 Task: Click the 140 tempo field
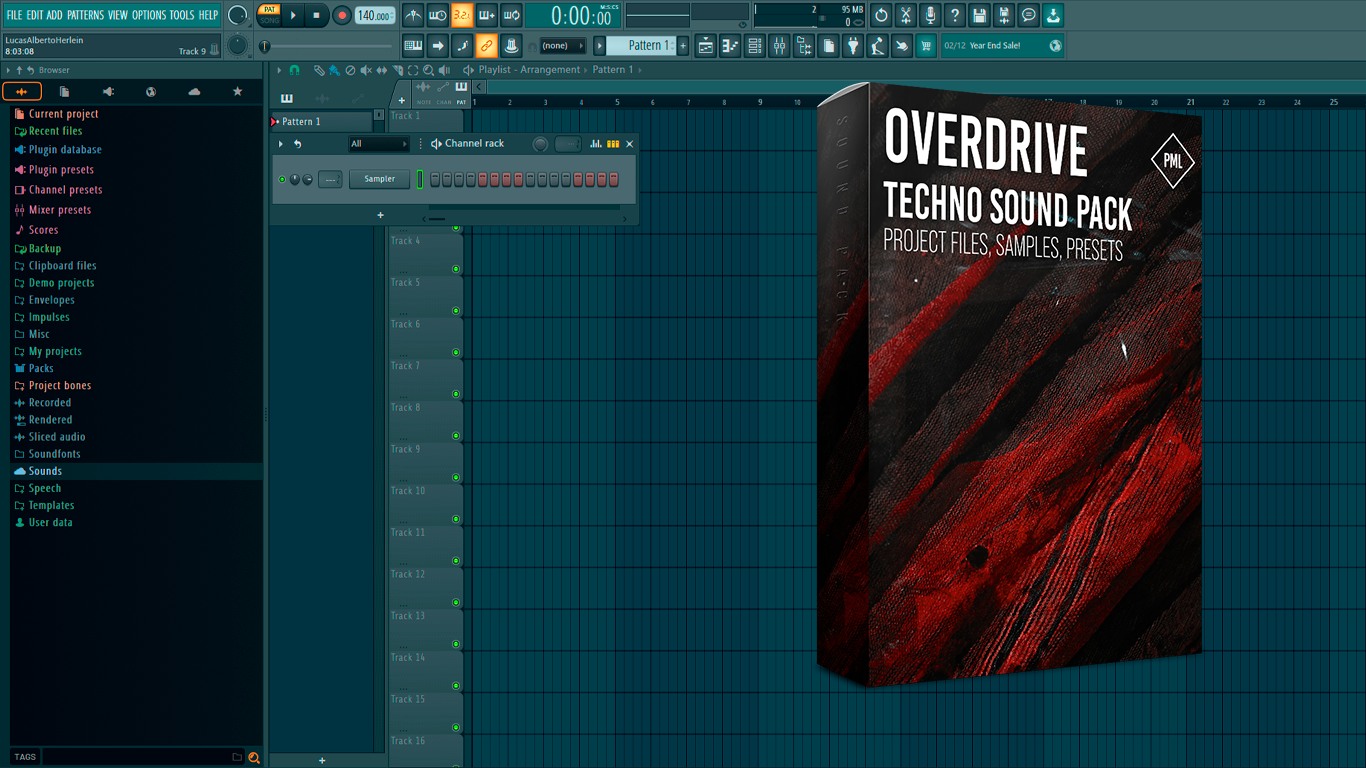click(x=375, y=16)
